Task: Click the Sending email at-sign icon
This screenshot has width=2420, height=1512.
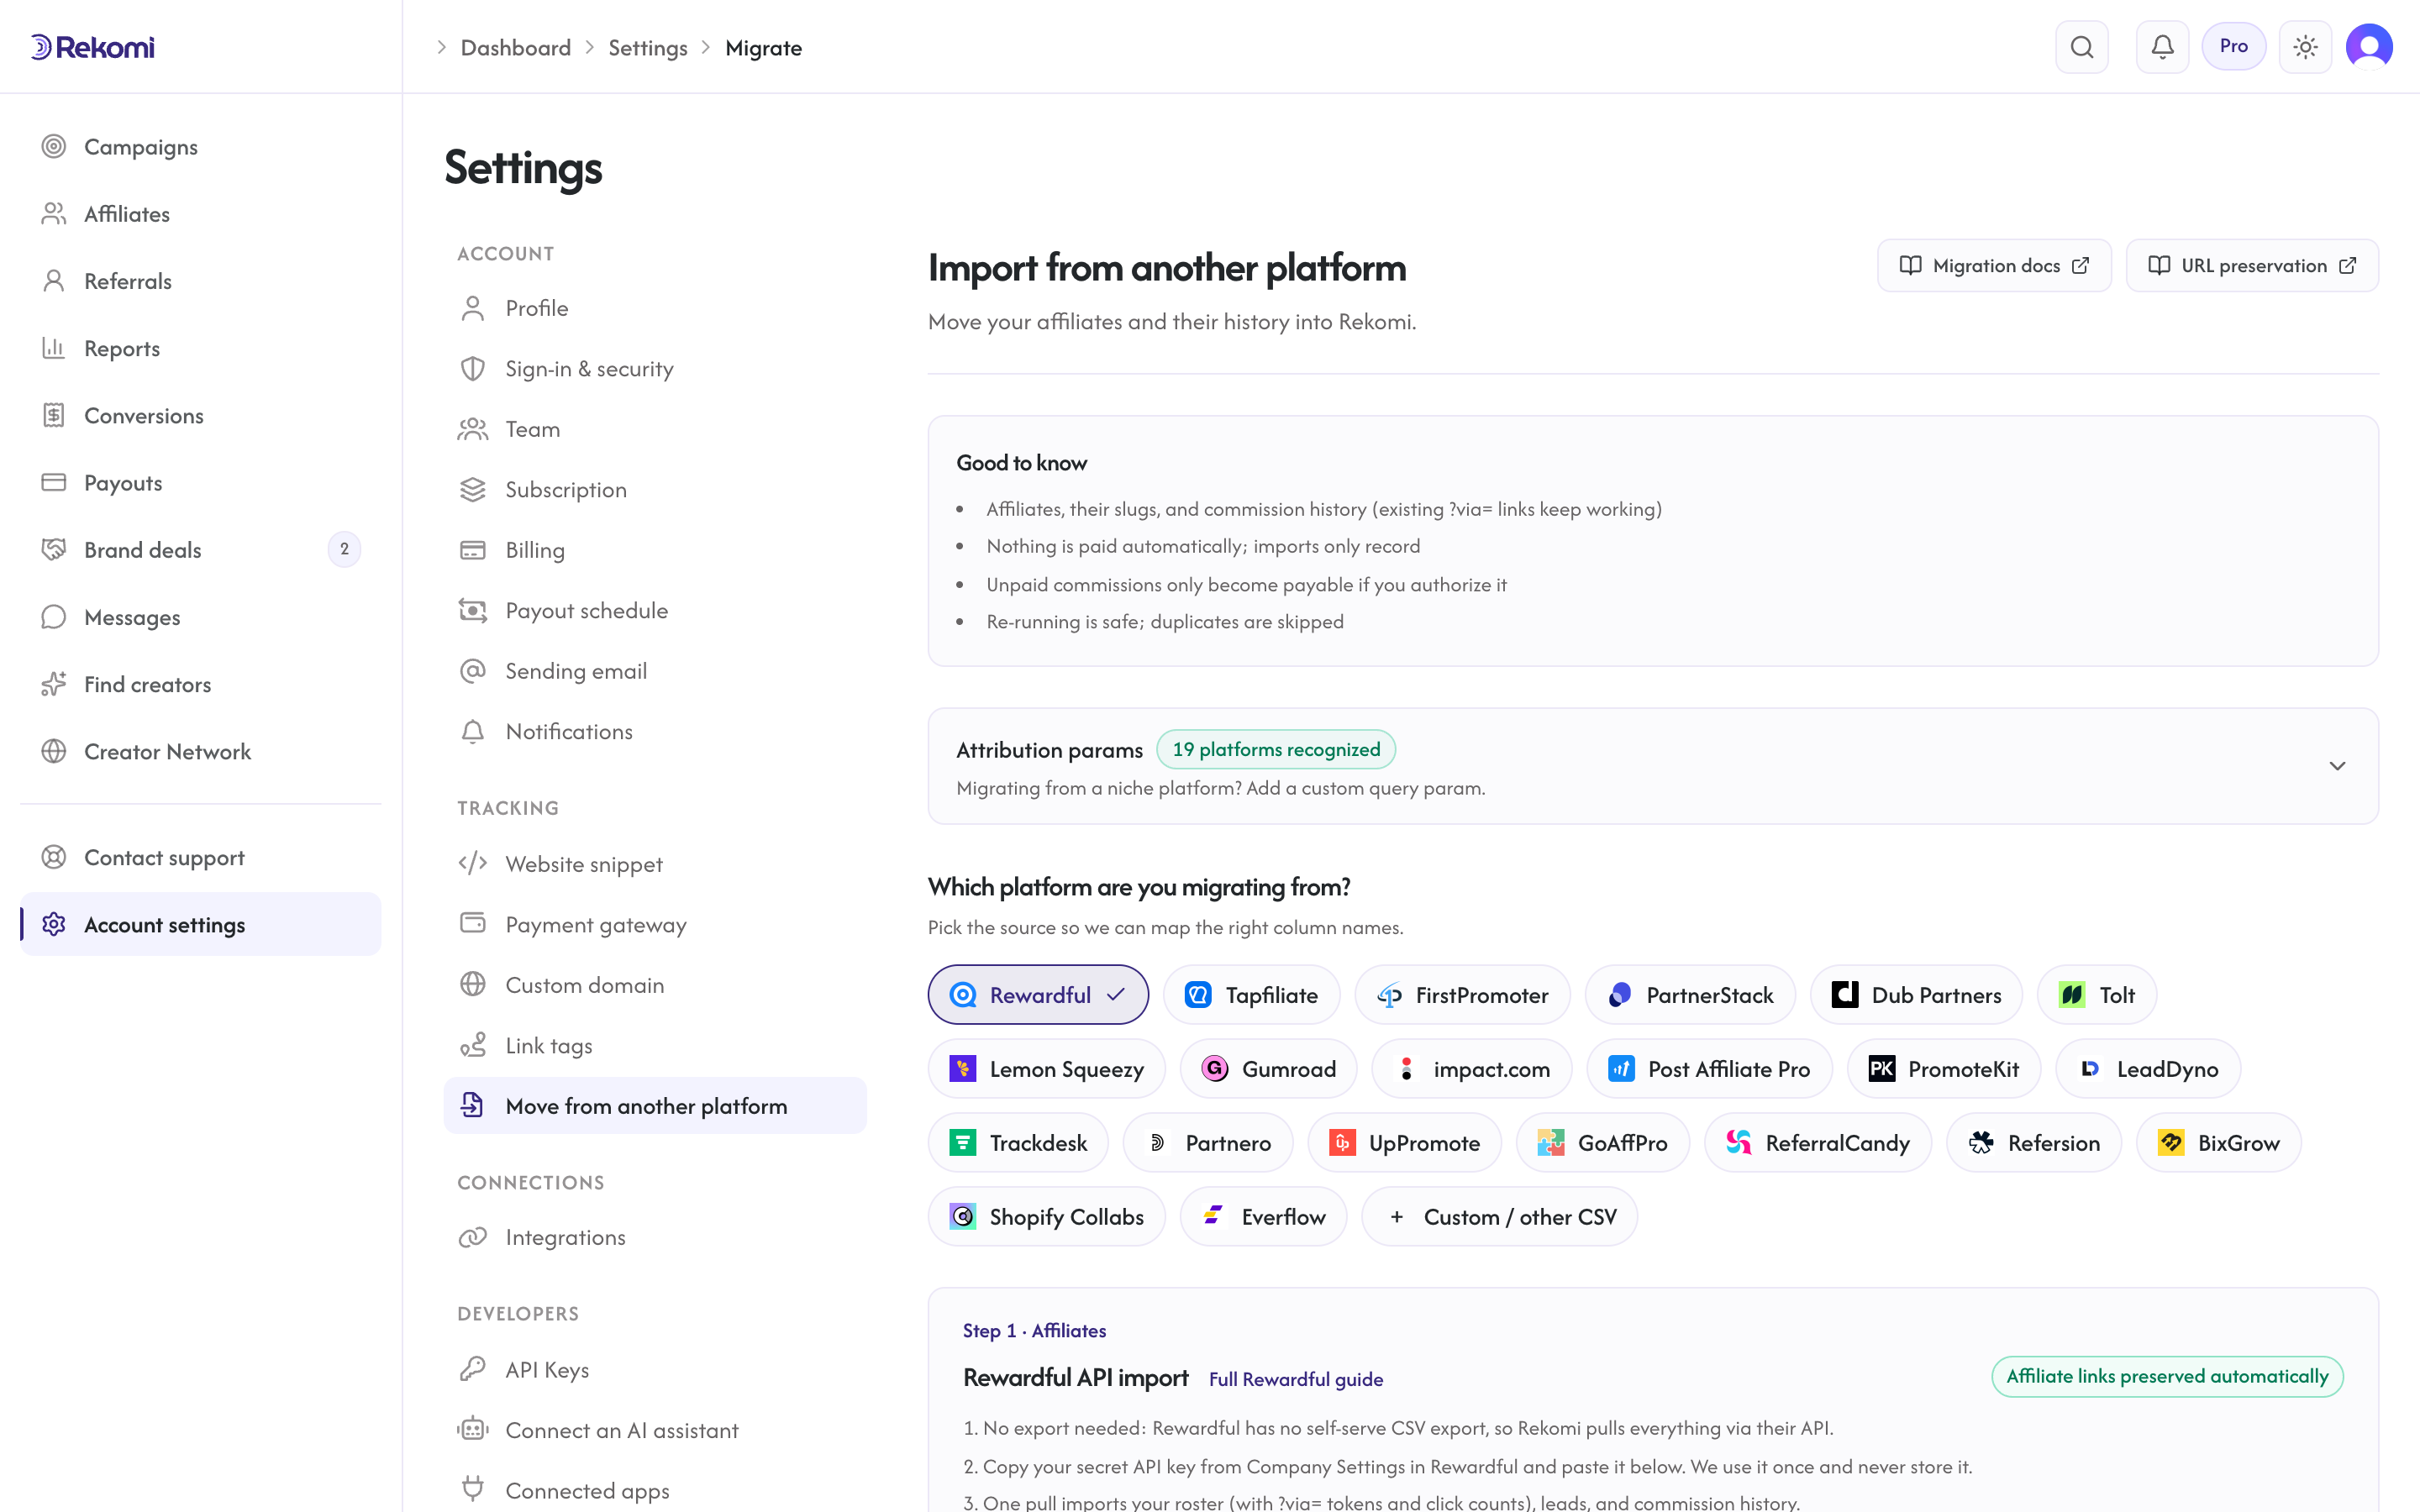Action: click(x=473, y=671)
